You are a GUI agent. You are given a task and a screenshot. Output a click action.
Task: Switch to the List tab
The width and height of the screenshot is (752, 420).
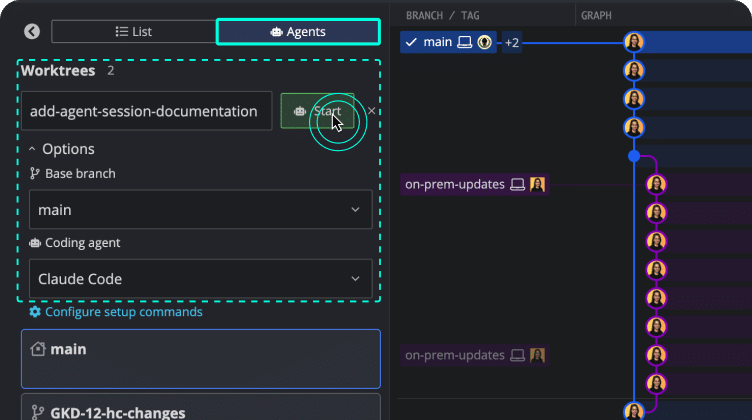click(133, 32)
